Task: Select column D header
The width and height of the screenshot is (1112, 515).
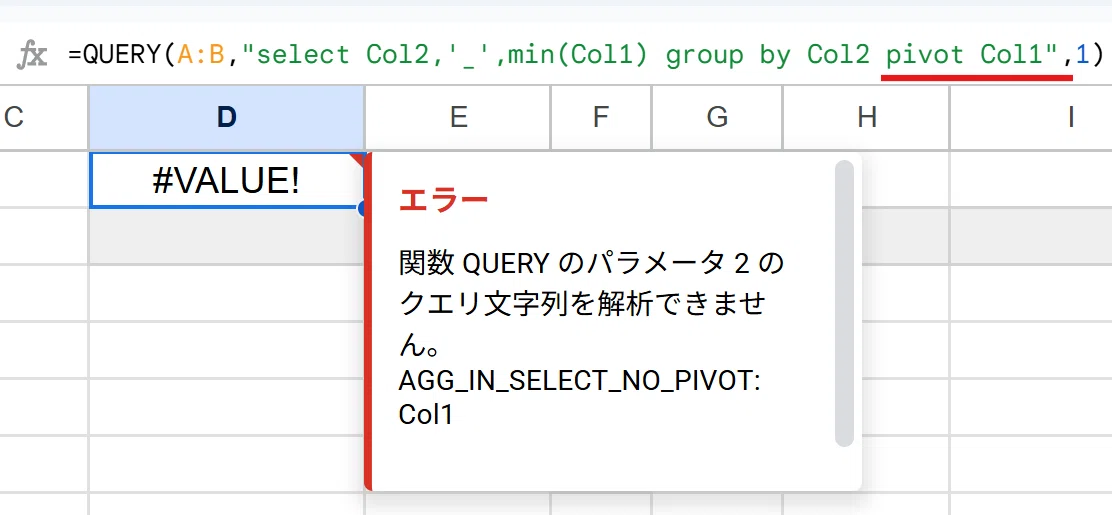Action: point(227,117)
